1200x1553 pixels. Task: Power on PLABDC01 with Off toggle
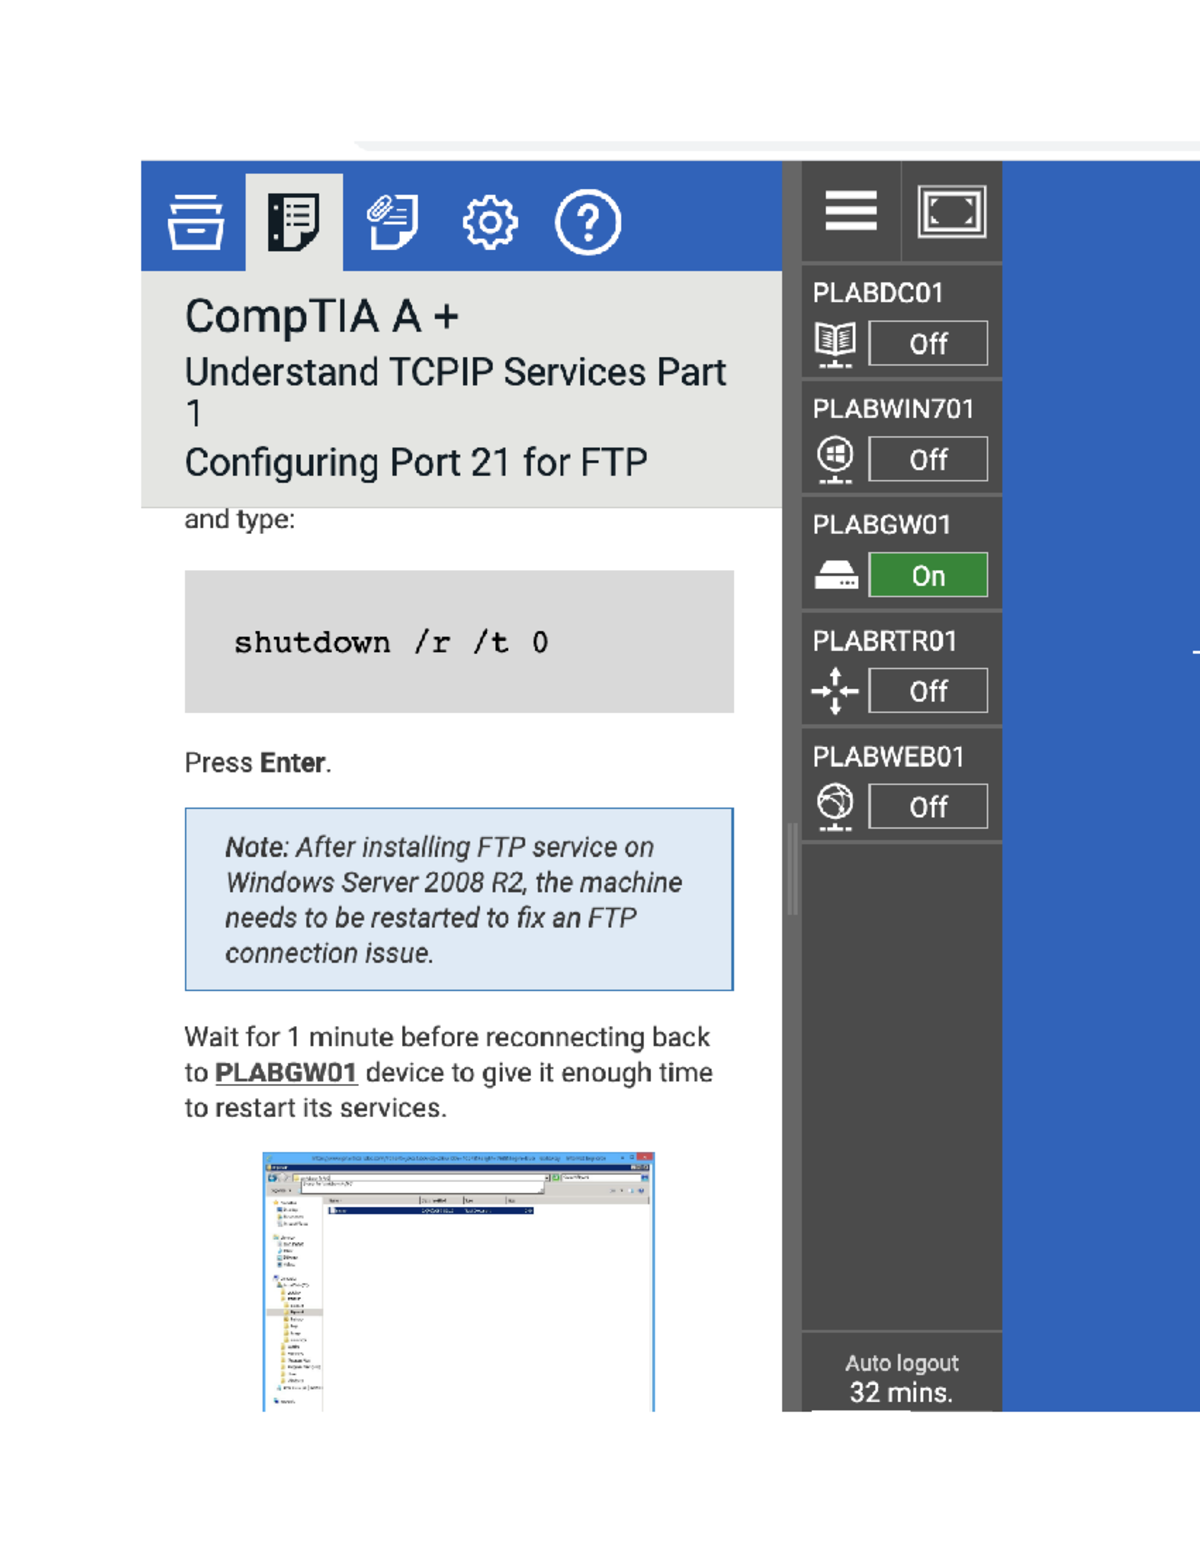click(x=927, y=344)
